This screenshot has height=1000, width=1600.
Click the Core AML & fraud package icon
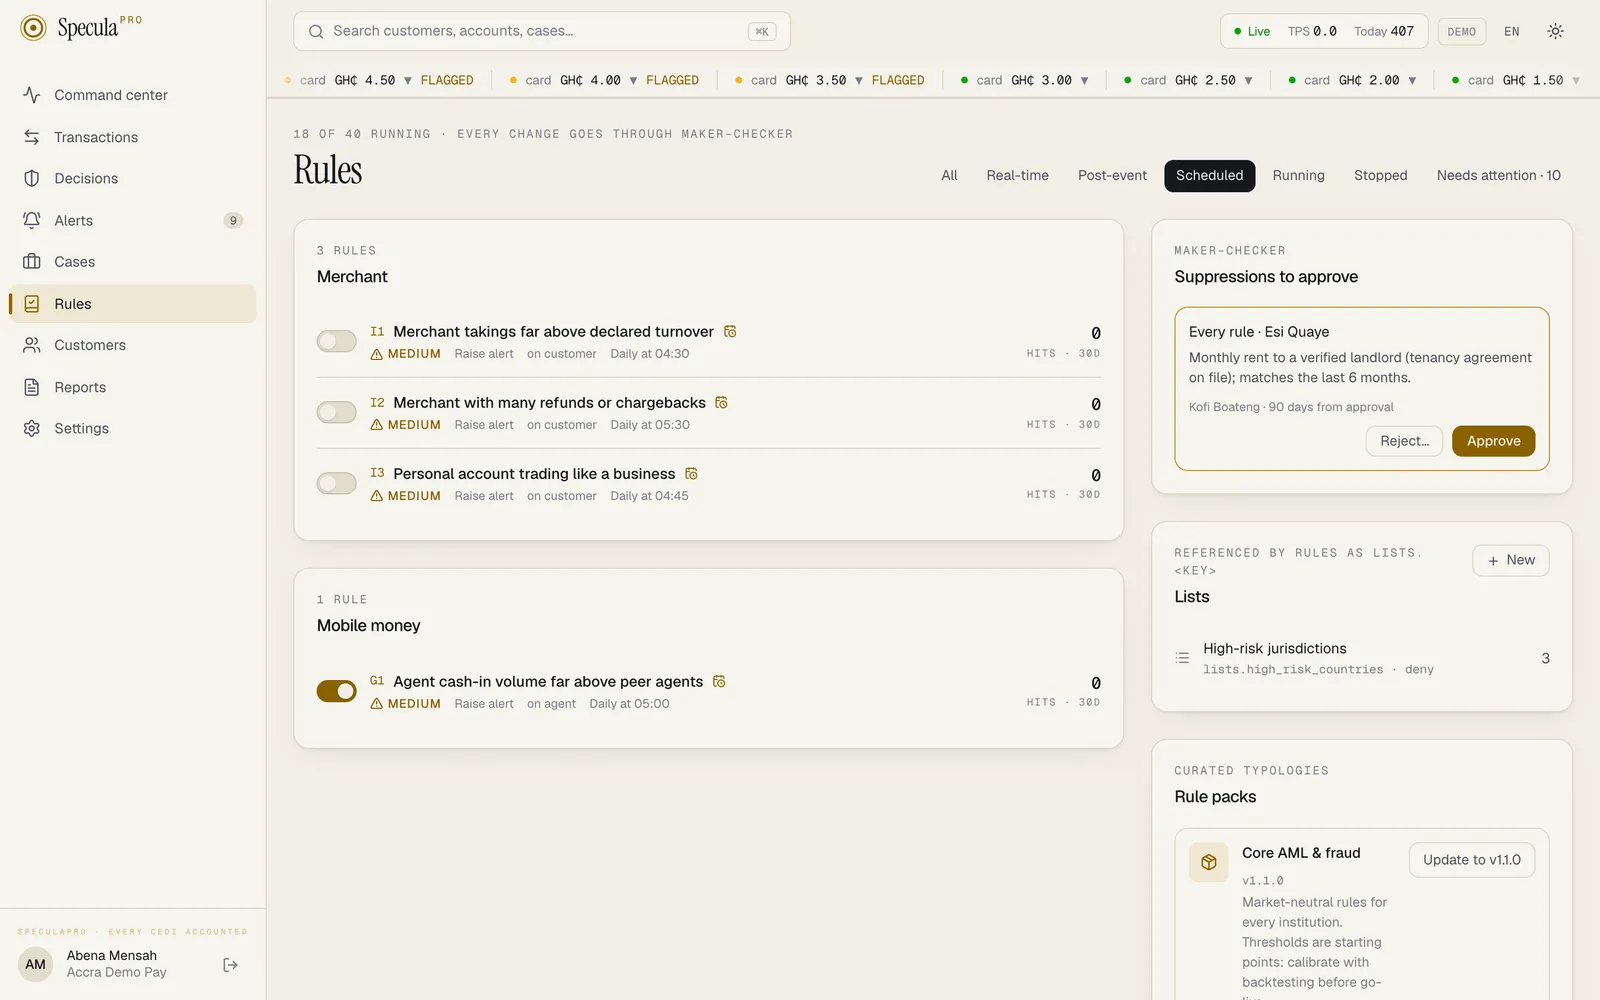coord(1208,862)
